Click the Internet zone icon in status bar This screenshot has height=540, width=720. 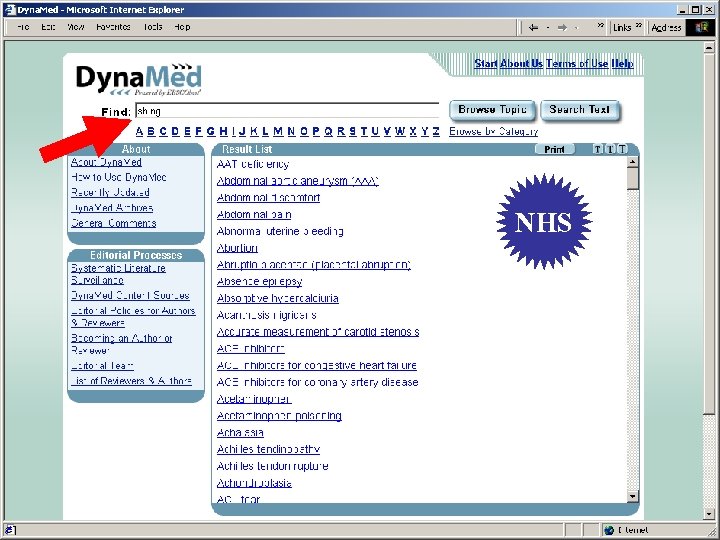609,530
